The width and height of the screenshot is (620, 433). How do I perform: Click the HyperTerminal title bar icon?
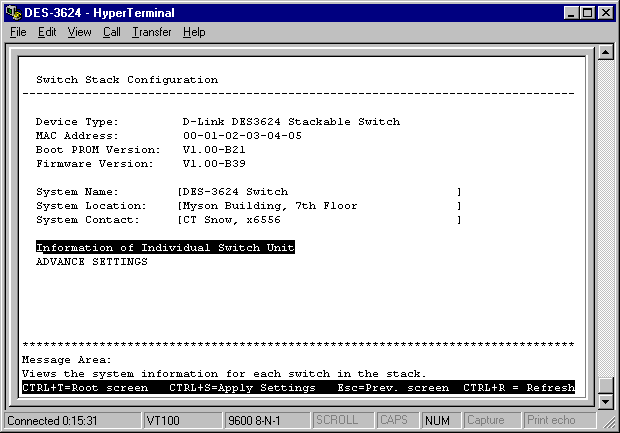pyautogui.click(x=13, y=13)
